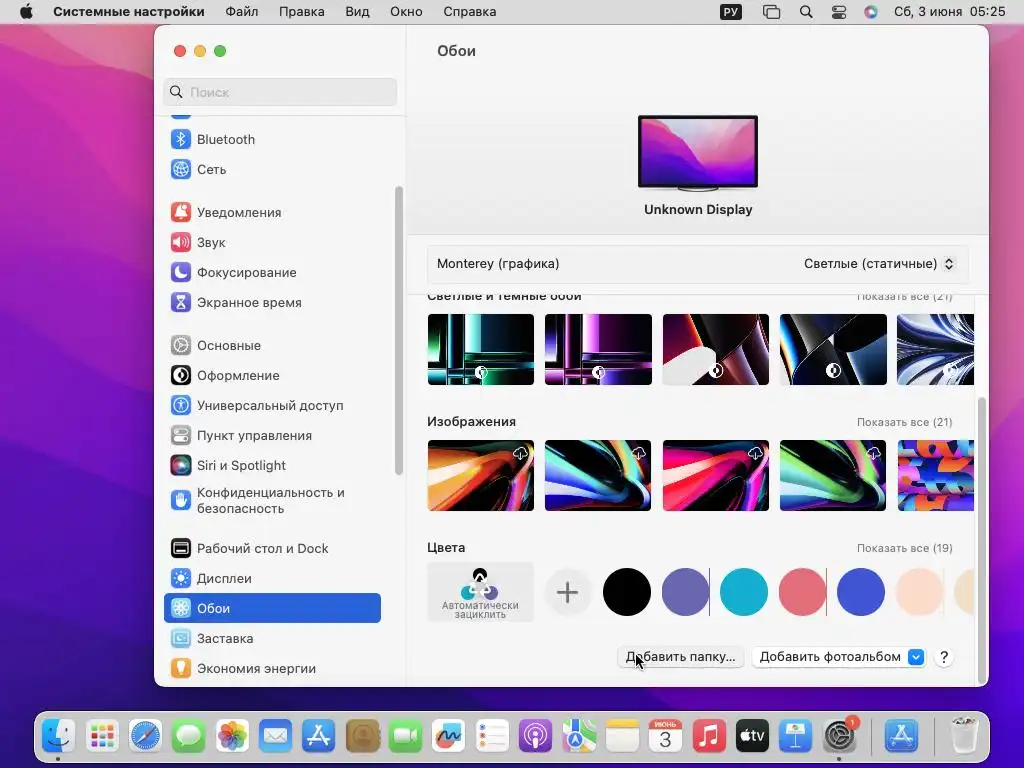This screenshot has width=1024, height=768.
Task: Choose the purple color swatch
Action: pos(685,592)
